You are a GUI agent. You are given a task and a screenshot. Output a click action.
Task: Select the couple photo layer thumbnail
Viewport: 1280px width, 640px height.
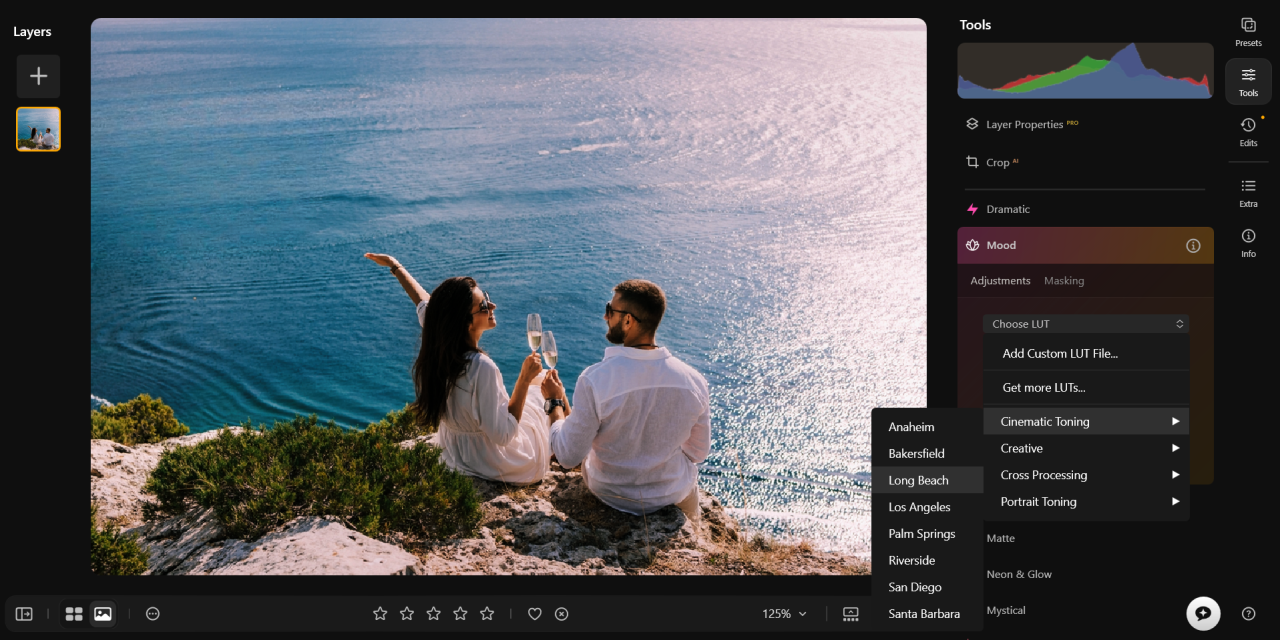click(x=38, y=129)
